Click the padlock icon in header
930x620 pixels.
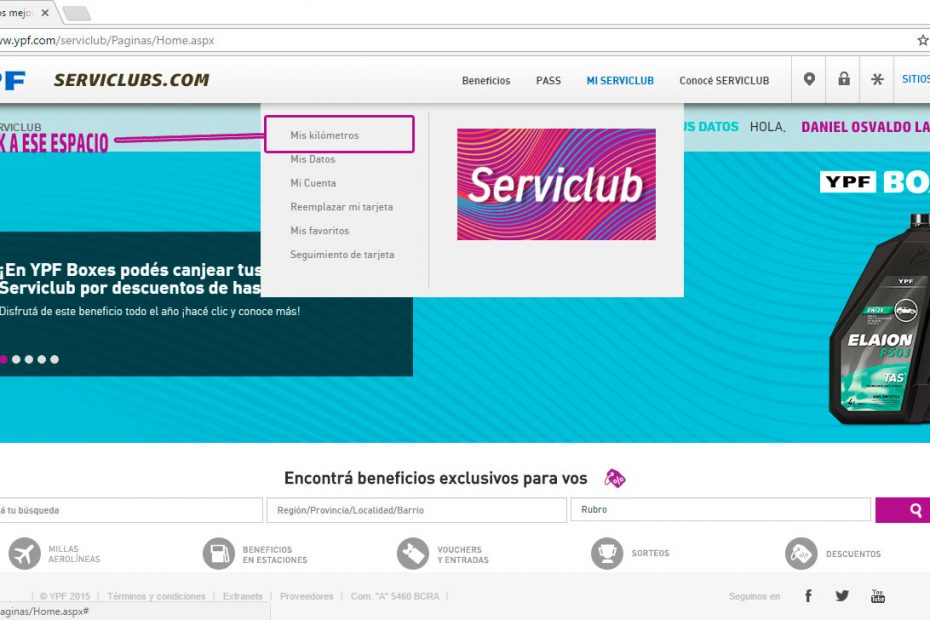tap(843, 78)
